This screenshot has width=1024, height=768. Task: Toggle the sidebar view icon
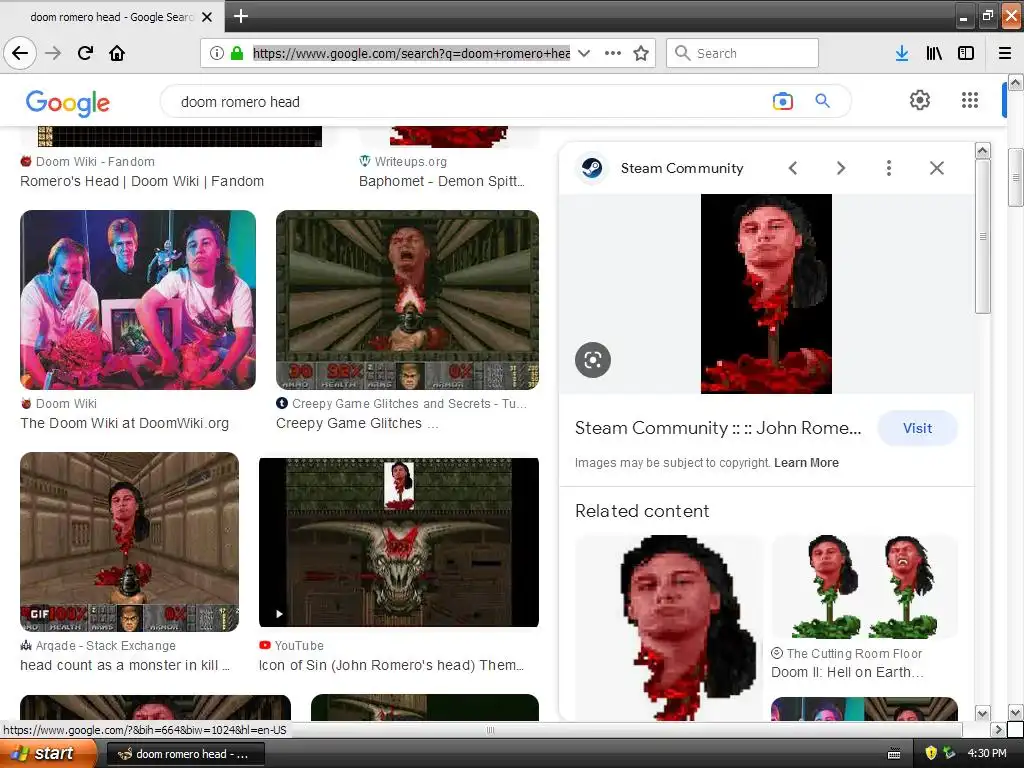tap(966, 53)
